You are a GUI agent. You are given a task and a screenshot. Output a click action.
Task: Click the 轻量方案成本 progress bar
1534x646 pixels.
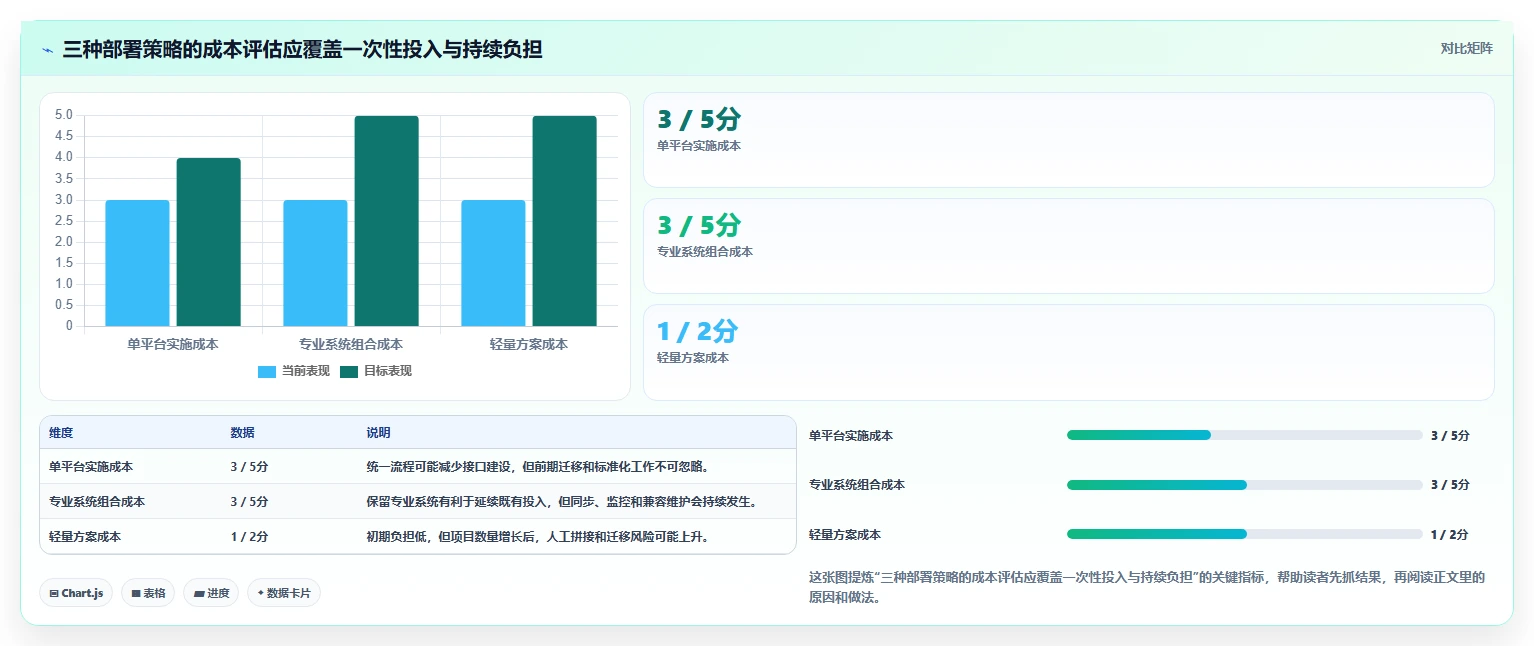coord(1245,534)
